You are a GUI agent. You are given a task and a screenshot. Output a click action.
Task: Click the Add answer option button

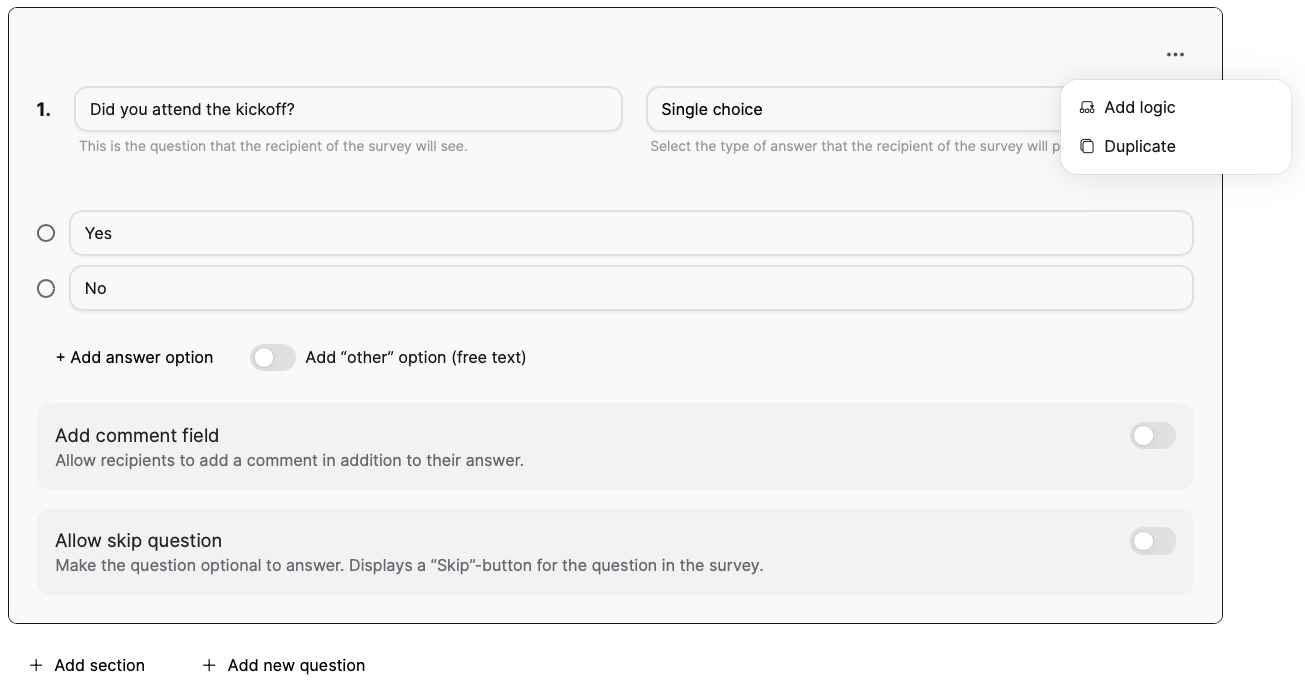click(x=134, y=358)
